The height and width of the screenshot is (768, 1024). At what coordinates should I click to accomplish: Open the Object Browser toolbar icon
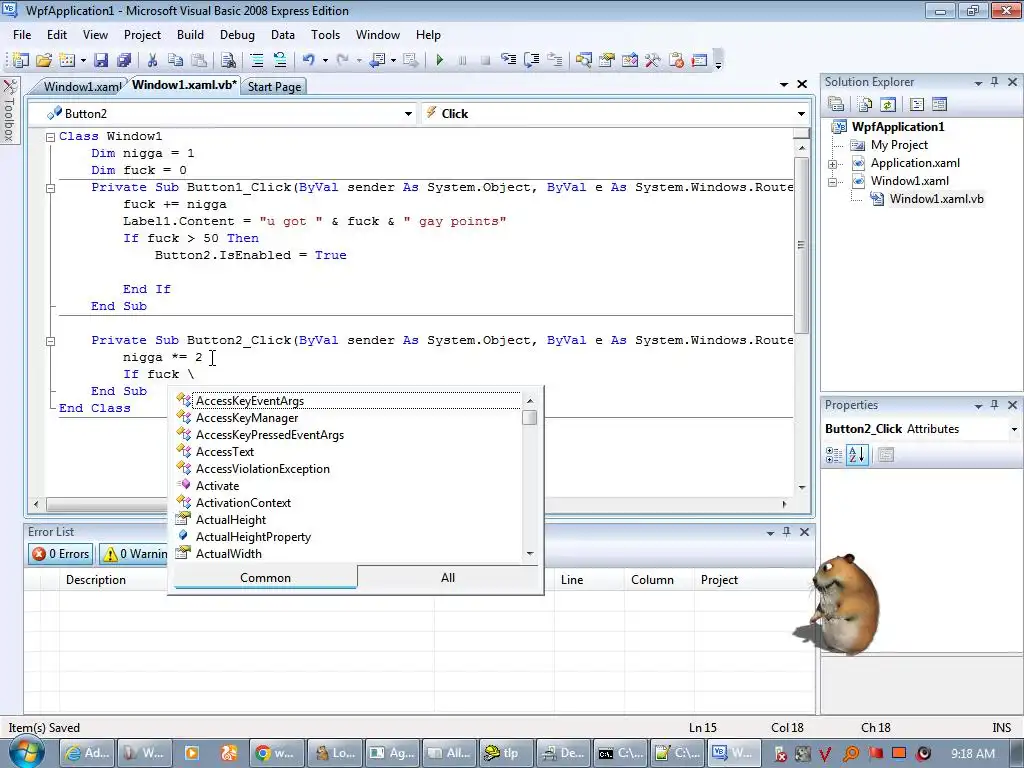pos(630,60)
